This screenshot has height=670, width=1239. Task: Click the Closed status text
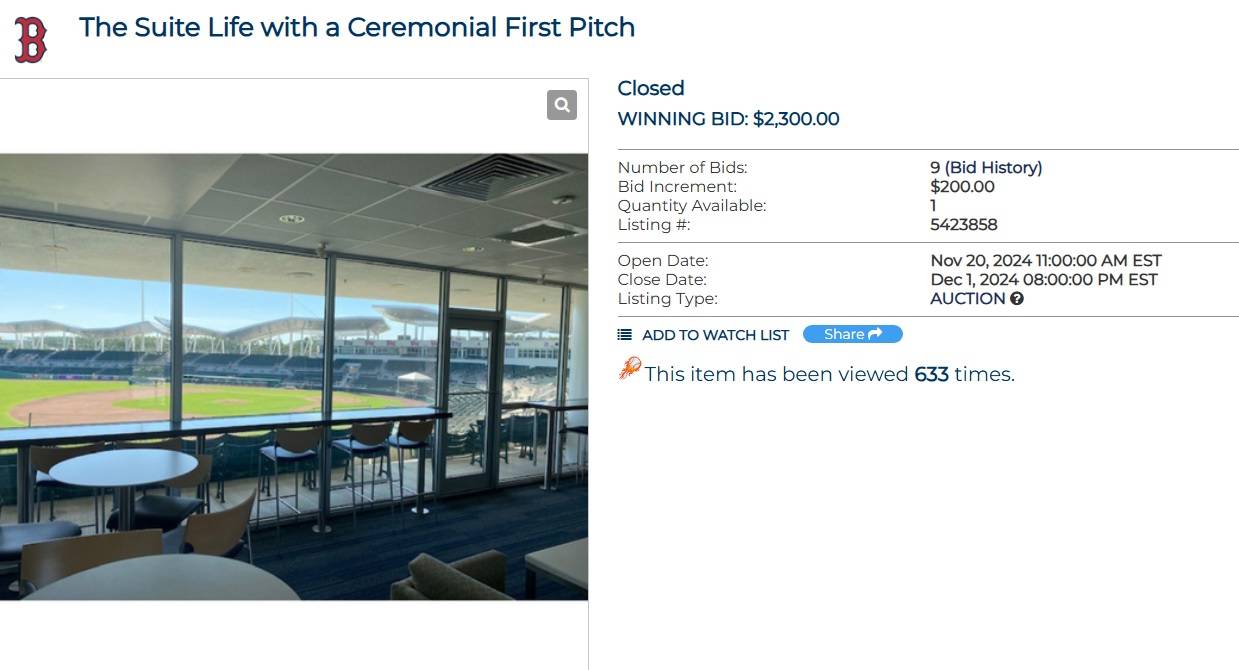tap(651, 88)
